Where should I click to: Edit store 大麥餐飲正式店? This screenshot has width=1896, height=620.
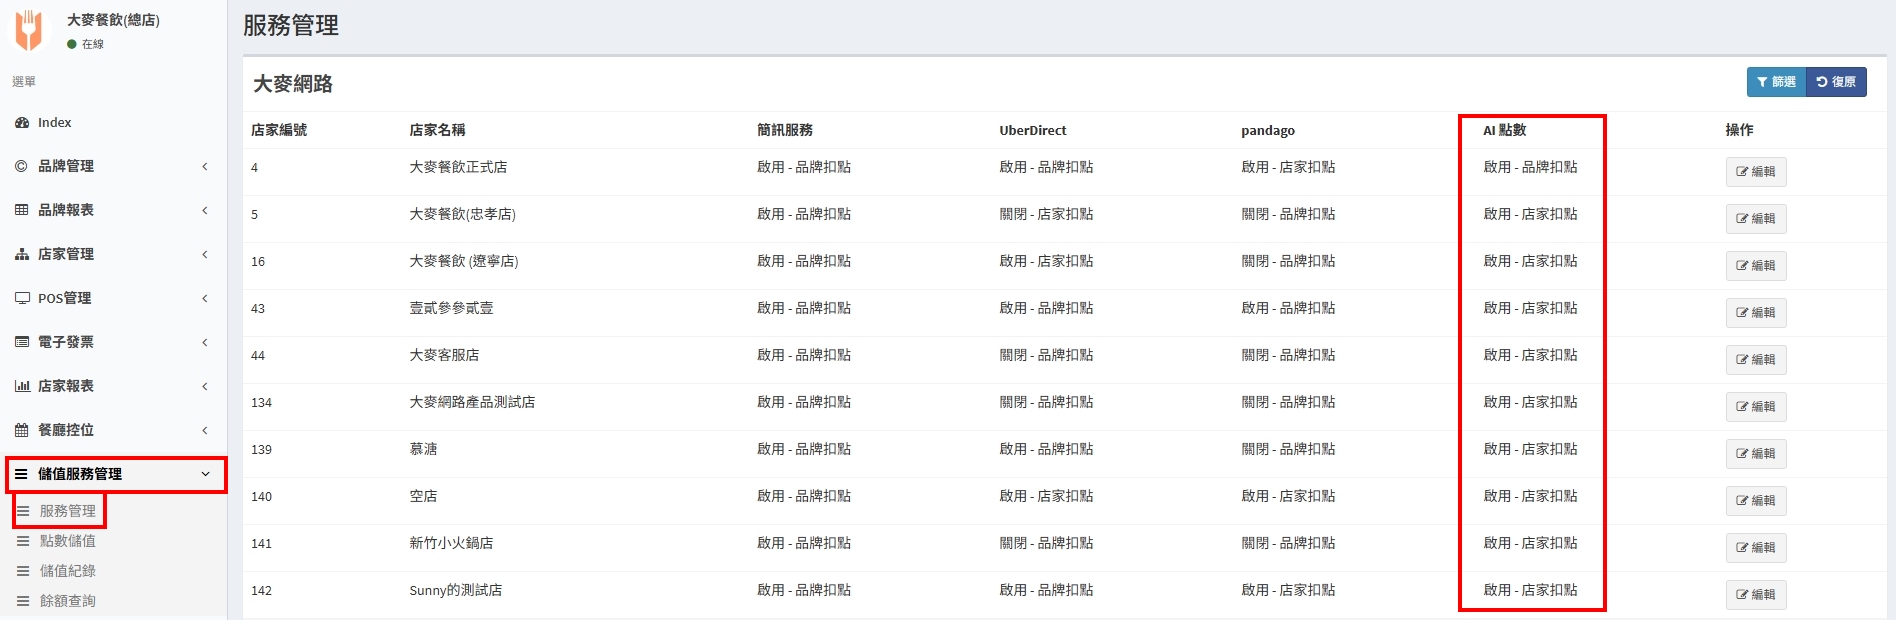pyautogui.click(x=1756, y=172)
